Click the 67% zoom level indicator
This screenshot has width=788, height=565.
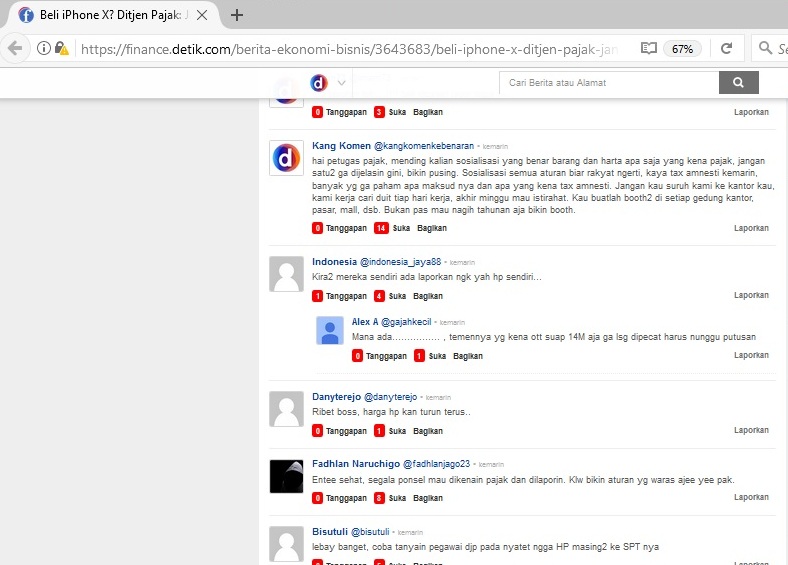pyautogui.click(x=683, y=48)
